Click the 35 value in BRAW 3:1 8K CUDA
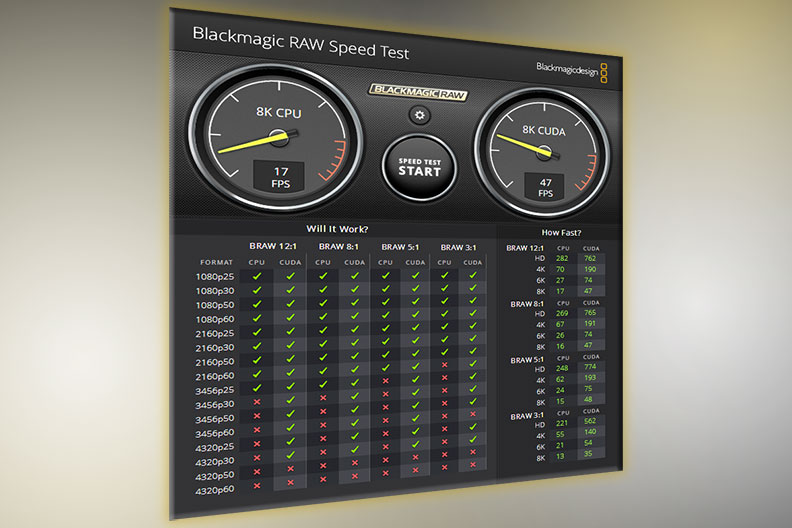 [588, 453]
